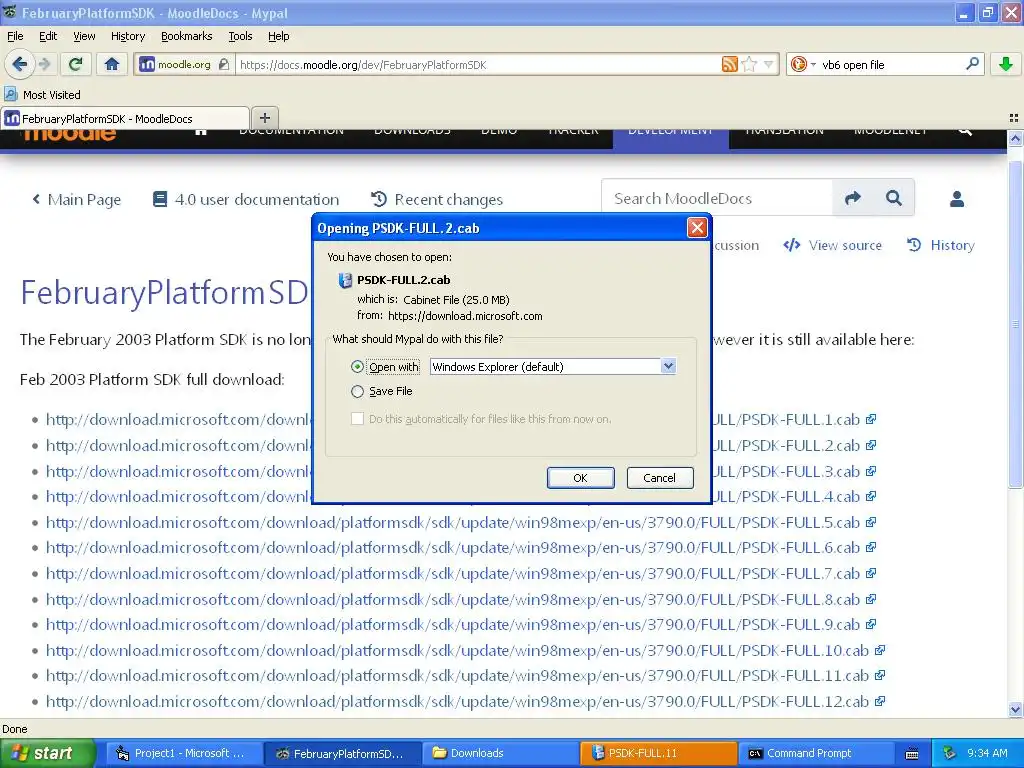Open the Bookmarks menu

click(186, 36)
